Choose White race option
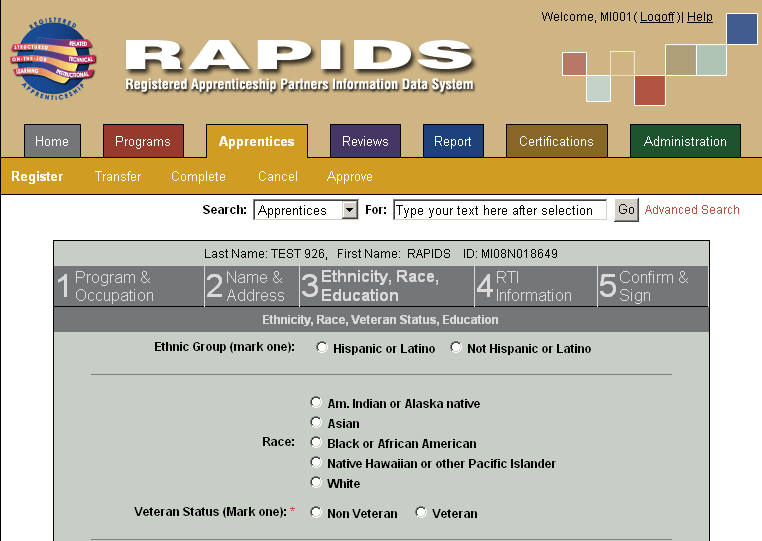 pyautogui.click(x=316, y=482)
